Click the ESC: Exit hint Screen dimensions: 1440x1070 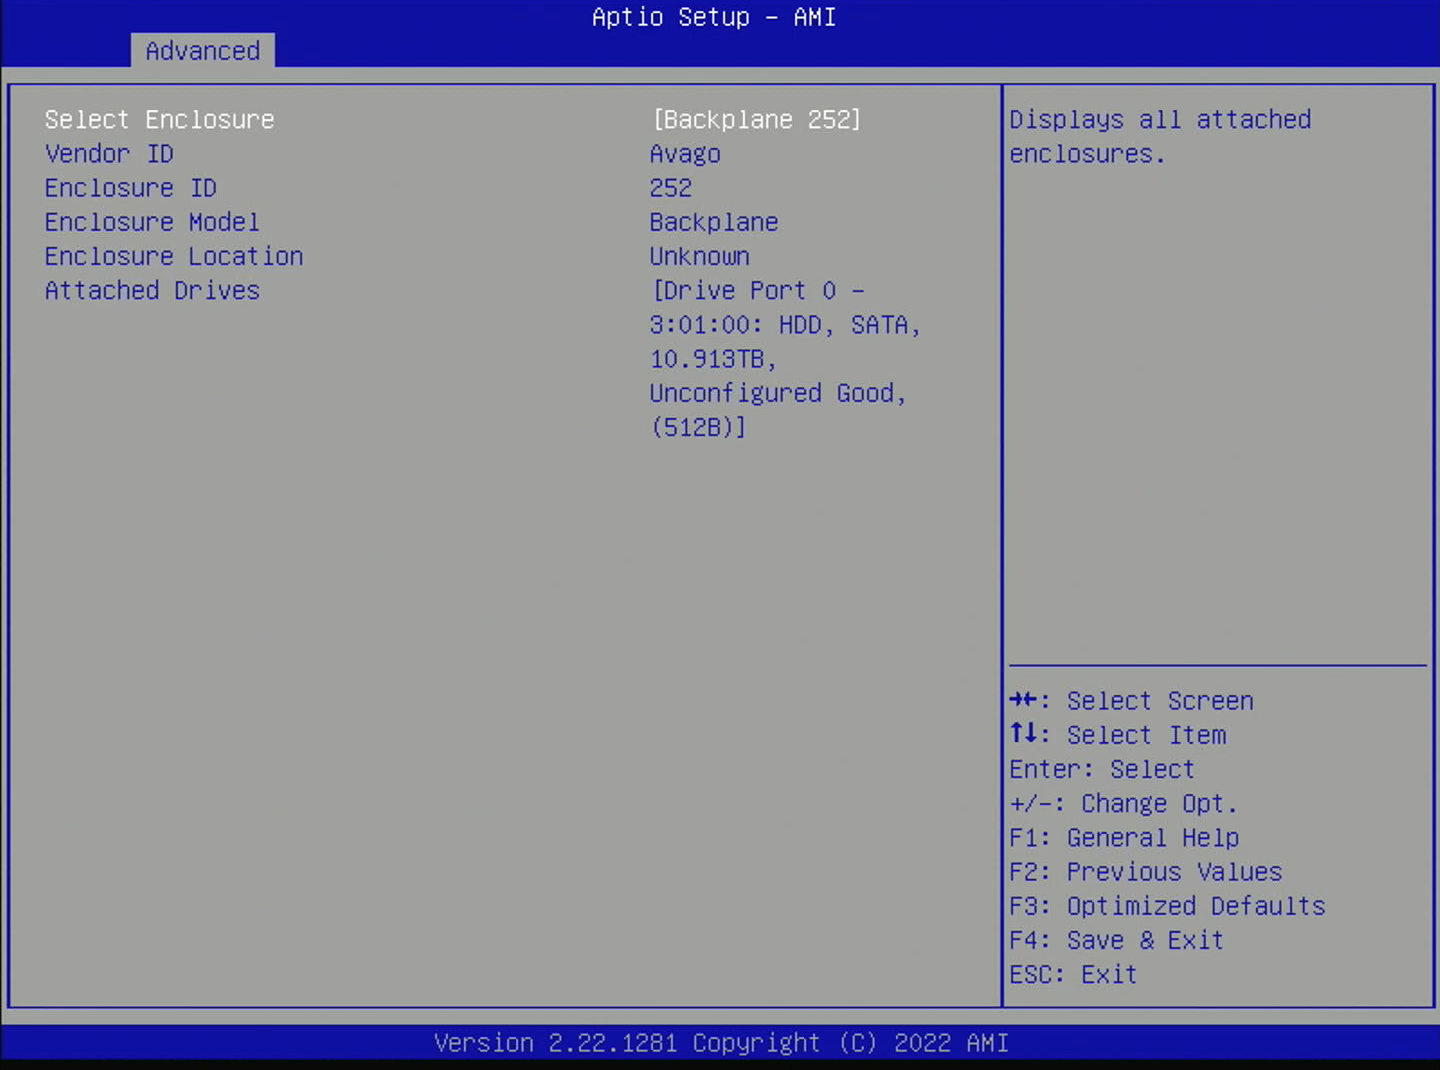click(x=1073, y=974)
